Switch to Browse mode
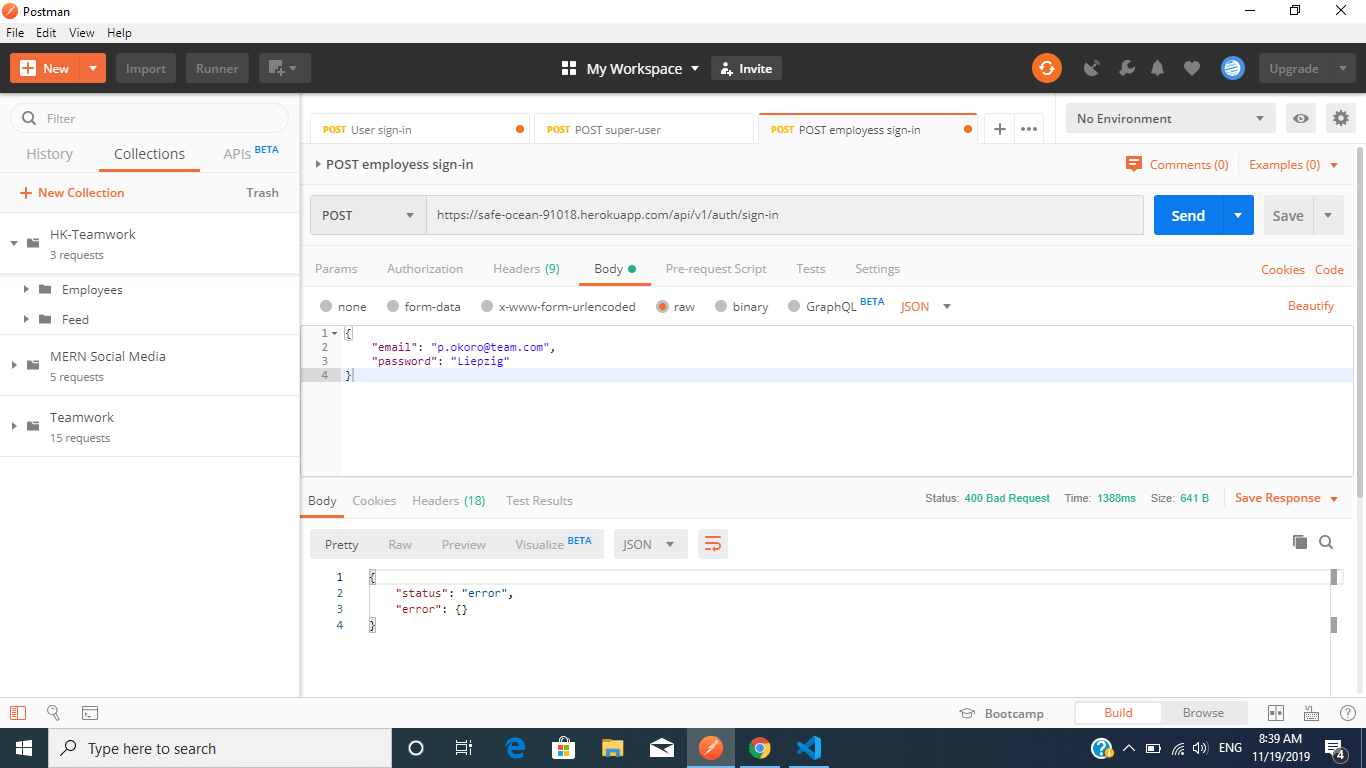 click(1203, 713)
